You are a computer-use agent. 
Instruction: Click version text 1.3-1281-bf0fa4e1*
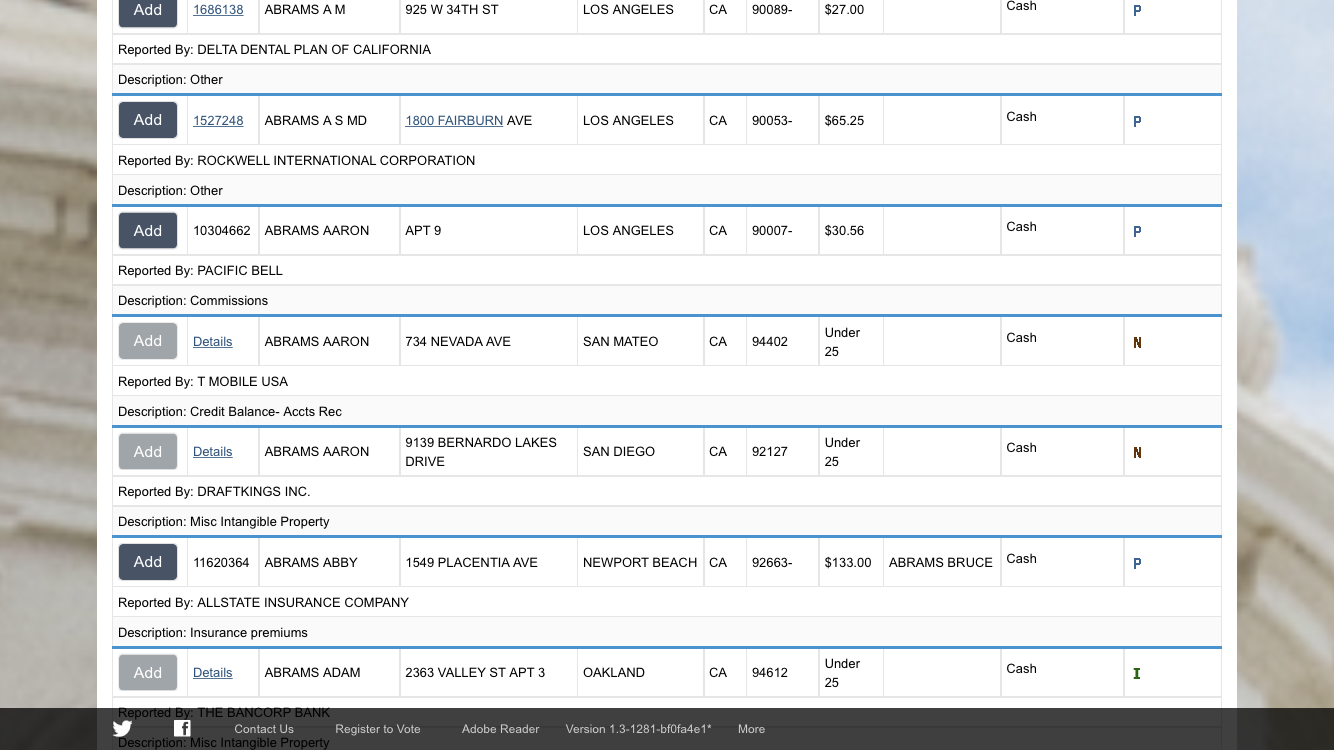pos(639,729)
